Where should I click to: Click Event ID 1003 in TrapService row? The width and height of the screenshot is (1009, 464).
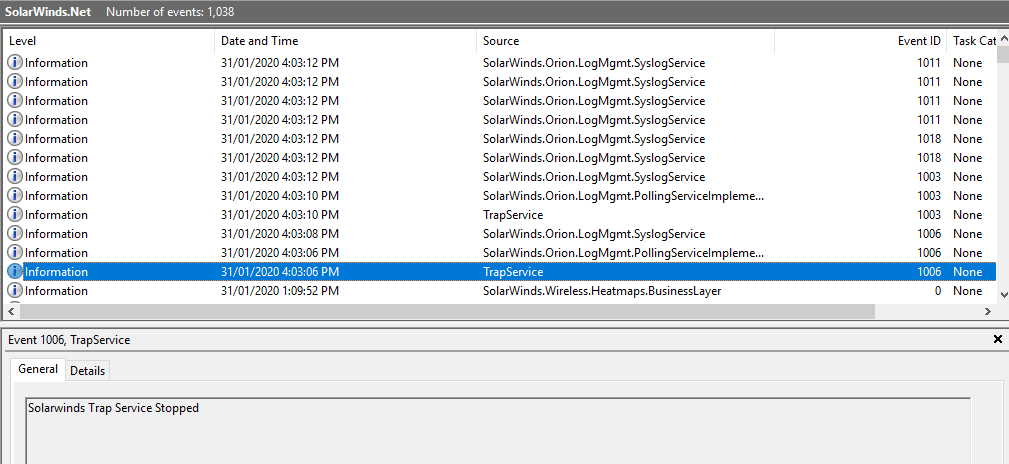[x=929, y=214]
